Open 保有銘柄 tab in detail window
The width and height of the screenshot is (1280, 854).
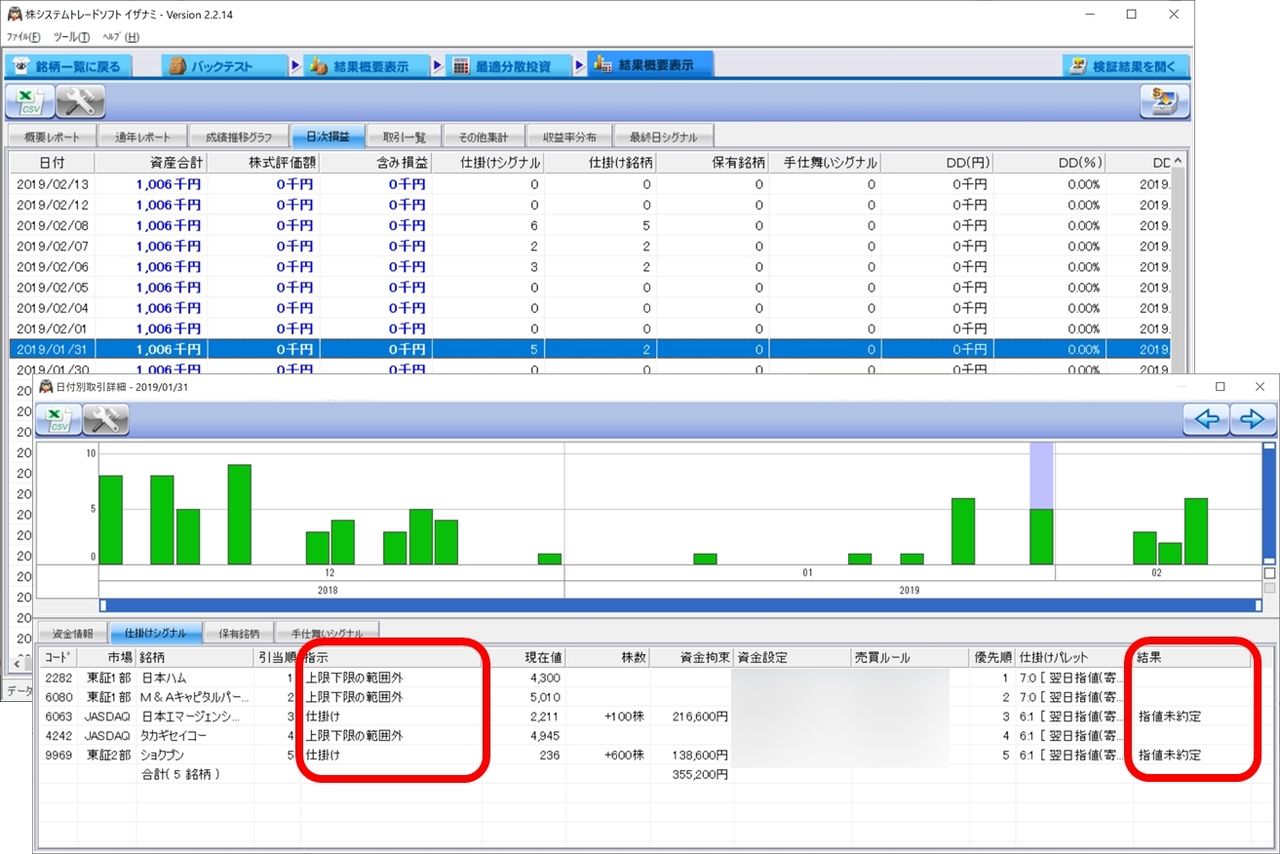click(239, 633)
